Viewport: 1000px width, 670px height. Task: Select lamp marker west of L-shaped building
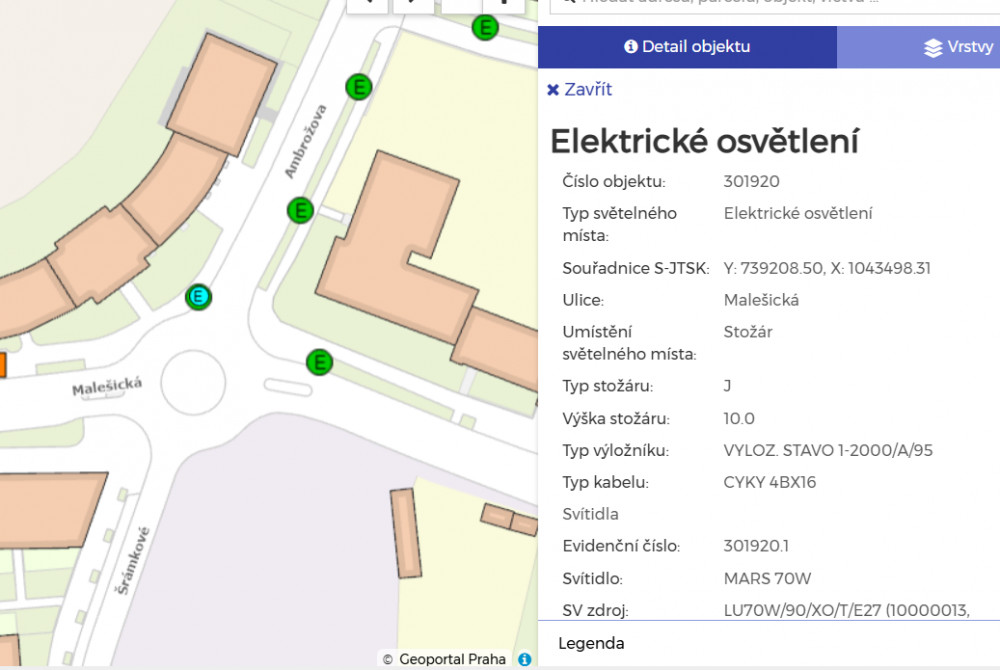click(x=300, y=210)
